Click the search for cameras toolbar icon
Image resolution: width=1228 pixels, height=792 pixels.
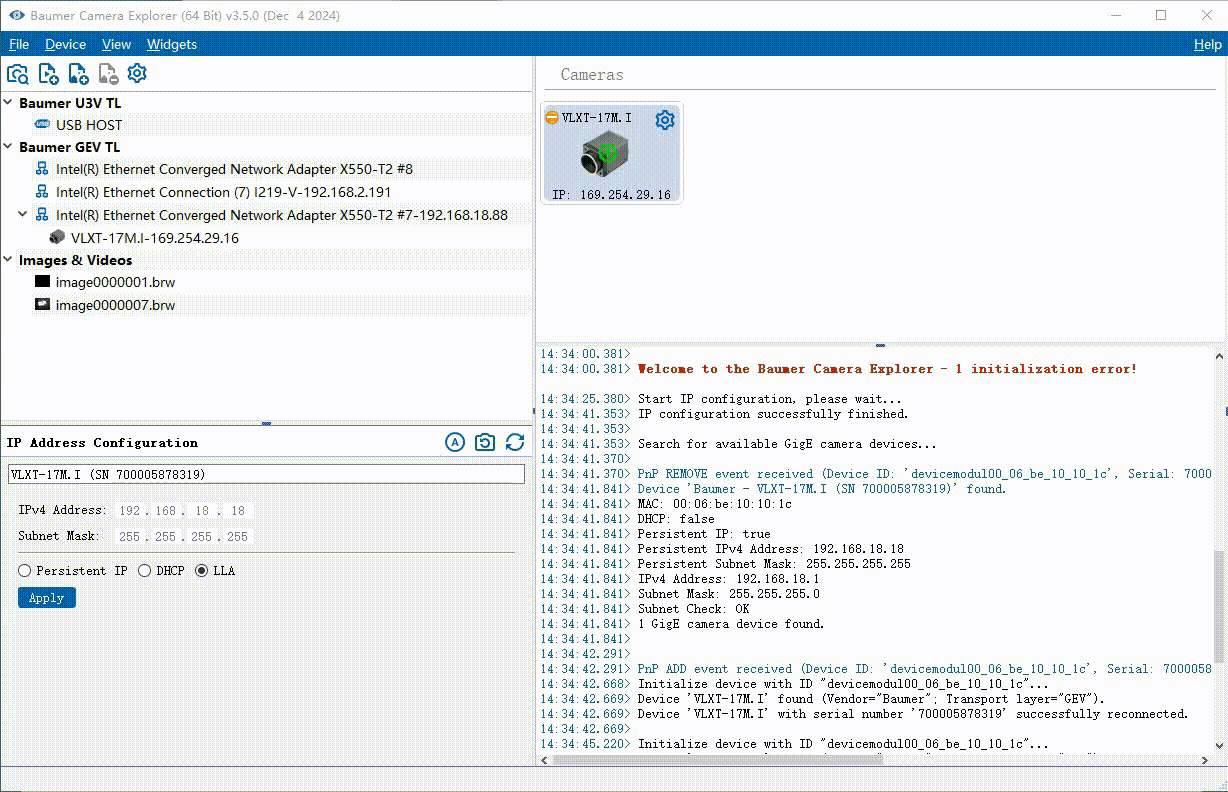[x=17, y=74]
